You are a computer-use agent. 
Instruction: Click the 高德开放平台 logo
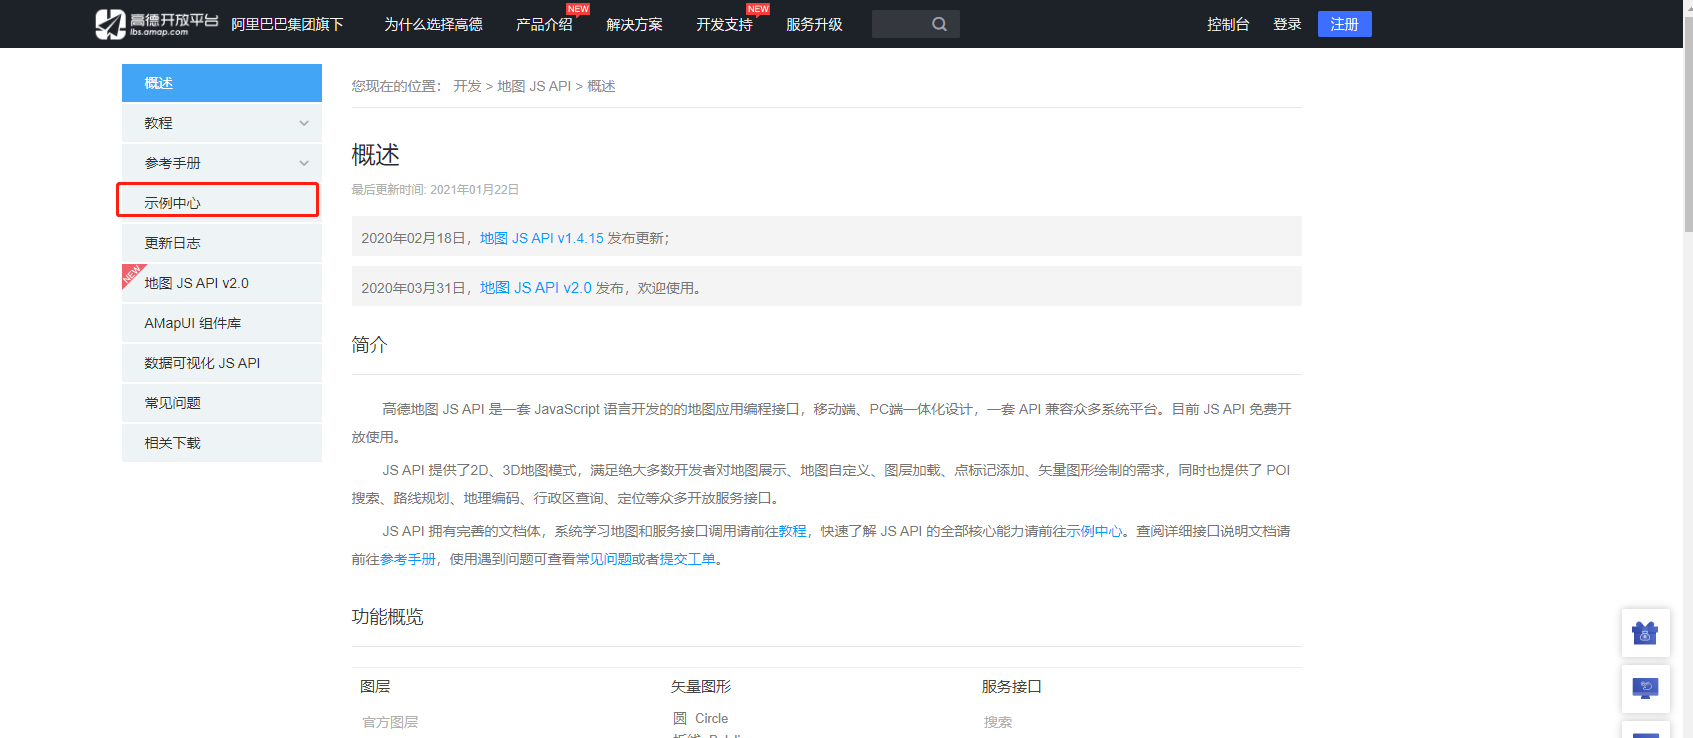[157, 24]
